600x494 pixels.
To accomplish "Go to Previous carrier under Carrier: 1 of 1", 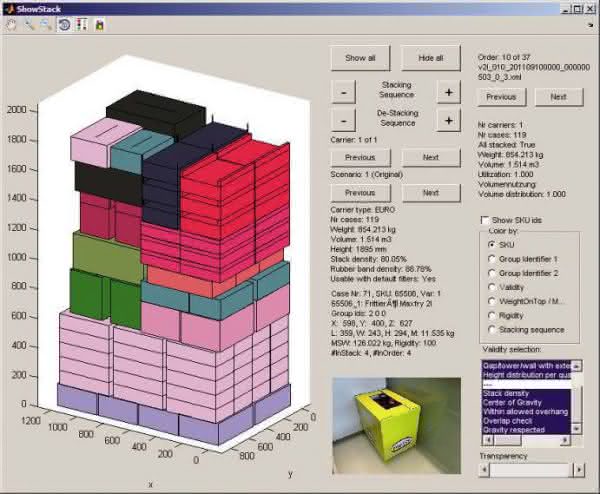I will pyautogui.click(x=360, y=157).
